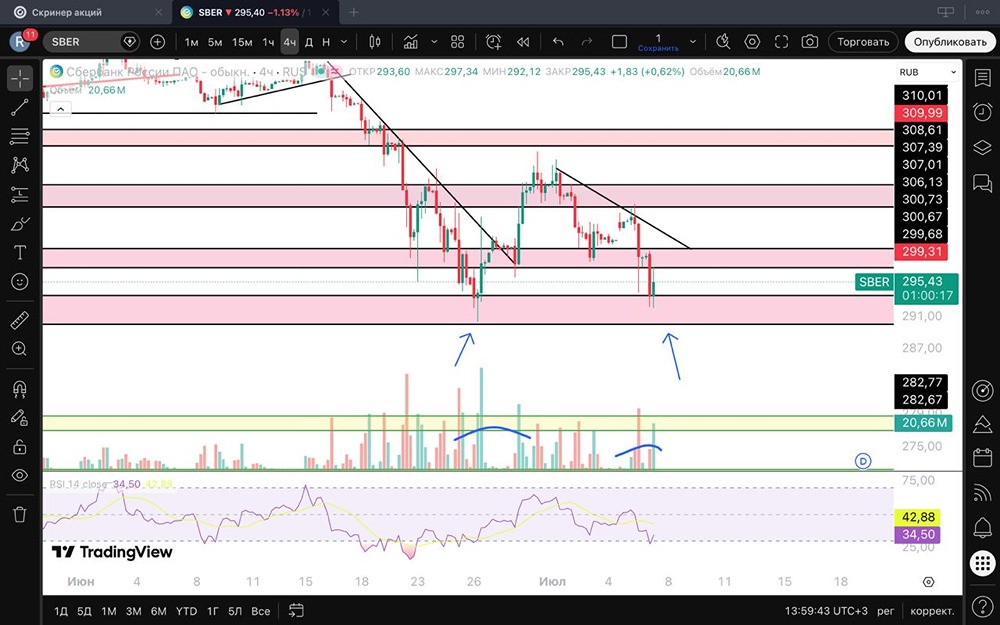
Task: Open the alerts clock panel
Action: [x=982, y=112]
